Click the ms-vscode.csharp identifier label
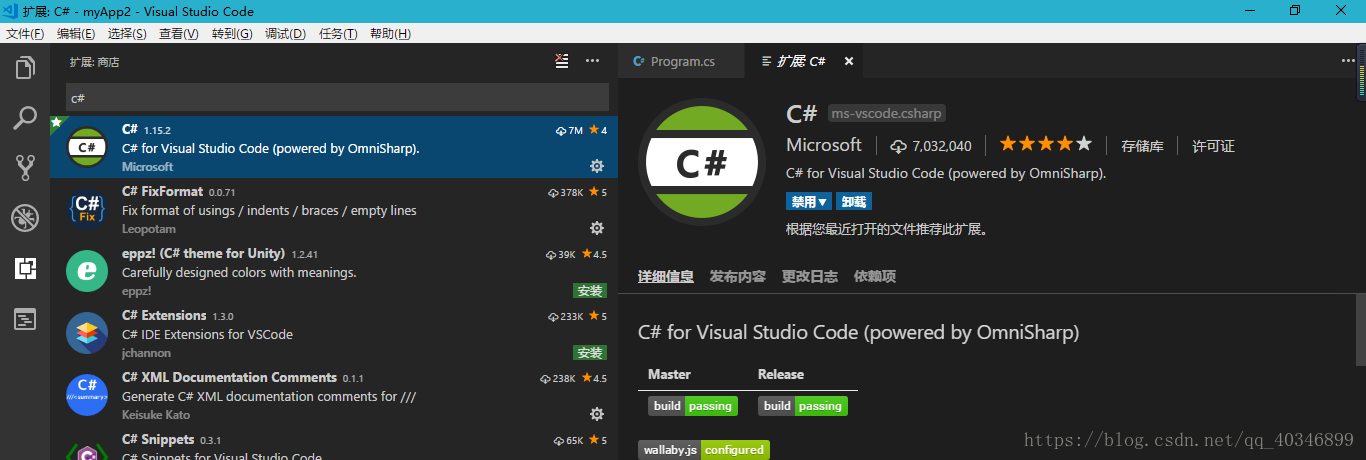 click(x=887, y=113)
